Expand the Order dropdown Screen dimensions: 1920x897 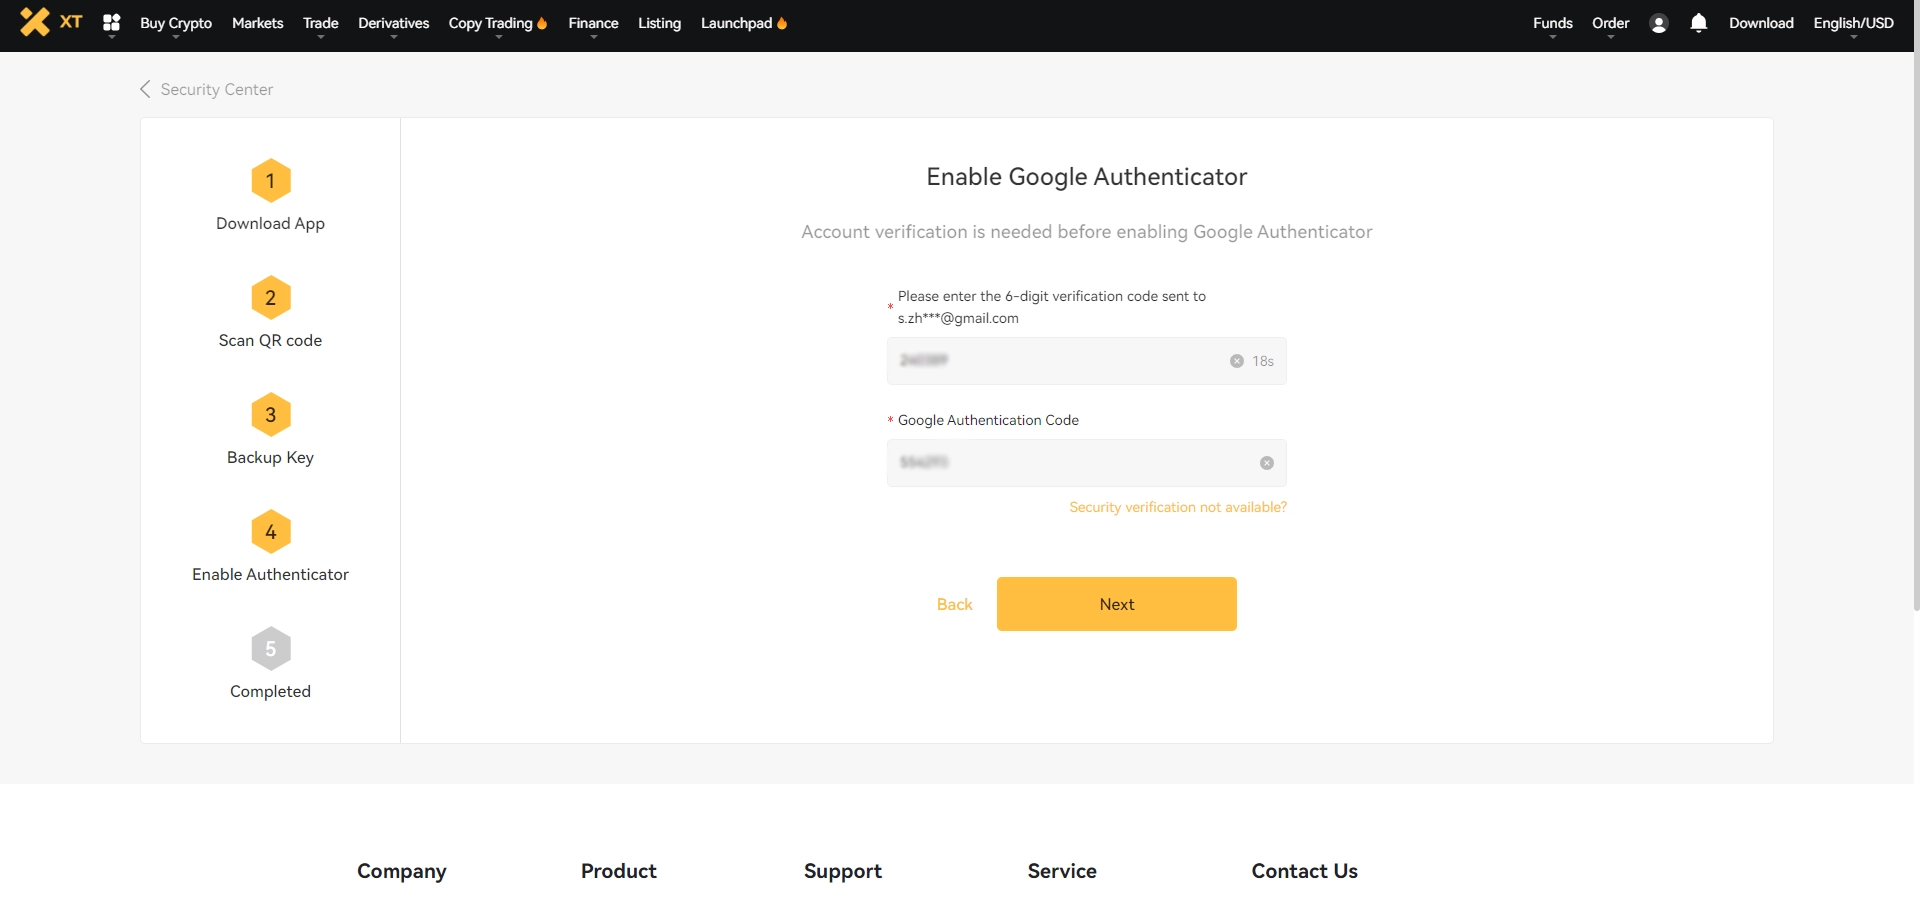pos(1611,23)
